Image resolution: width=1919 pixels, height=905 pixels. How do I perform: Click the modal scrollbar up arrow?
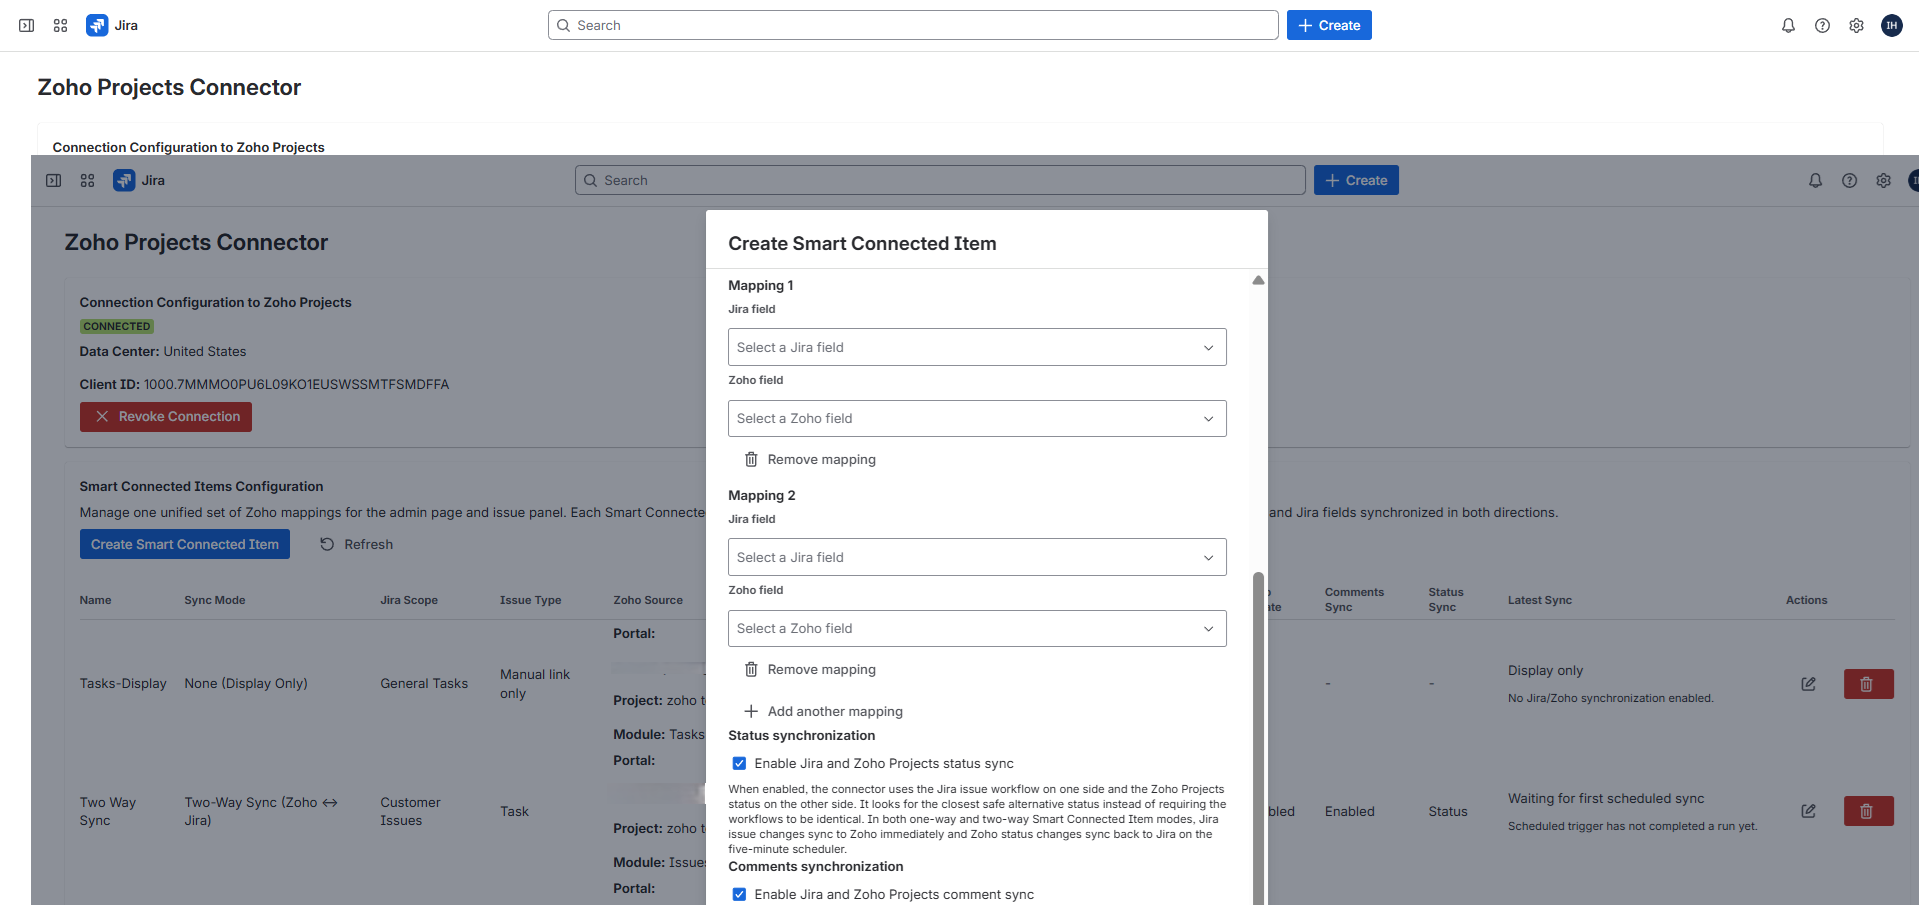pyautogui.click(x=1258, y=280)
